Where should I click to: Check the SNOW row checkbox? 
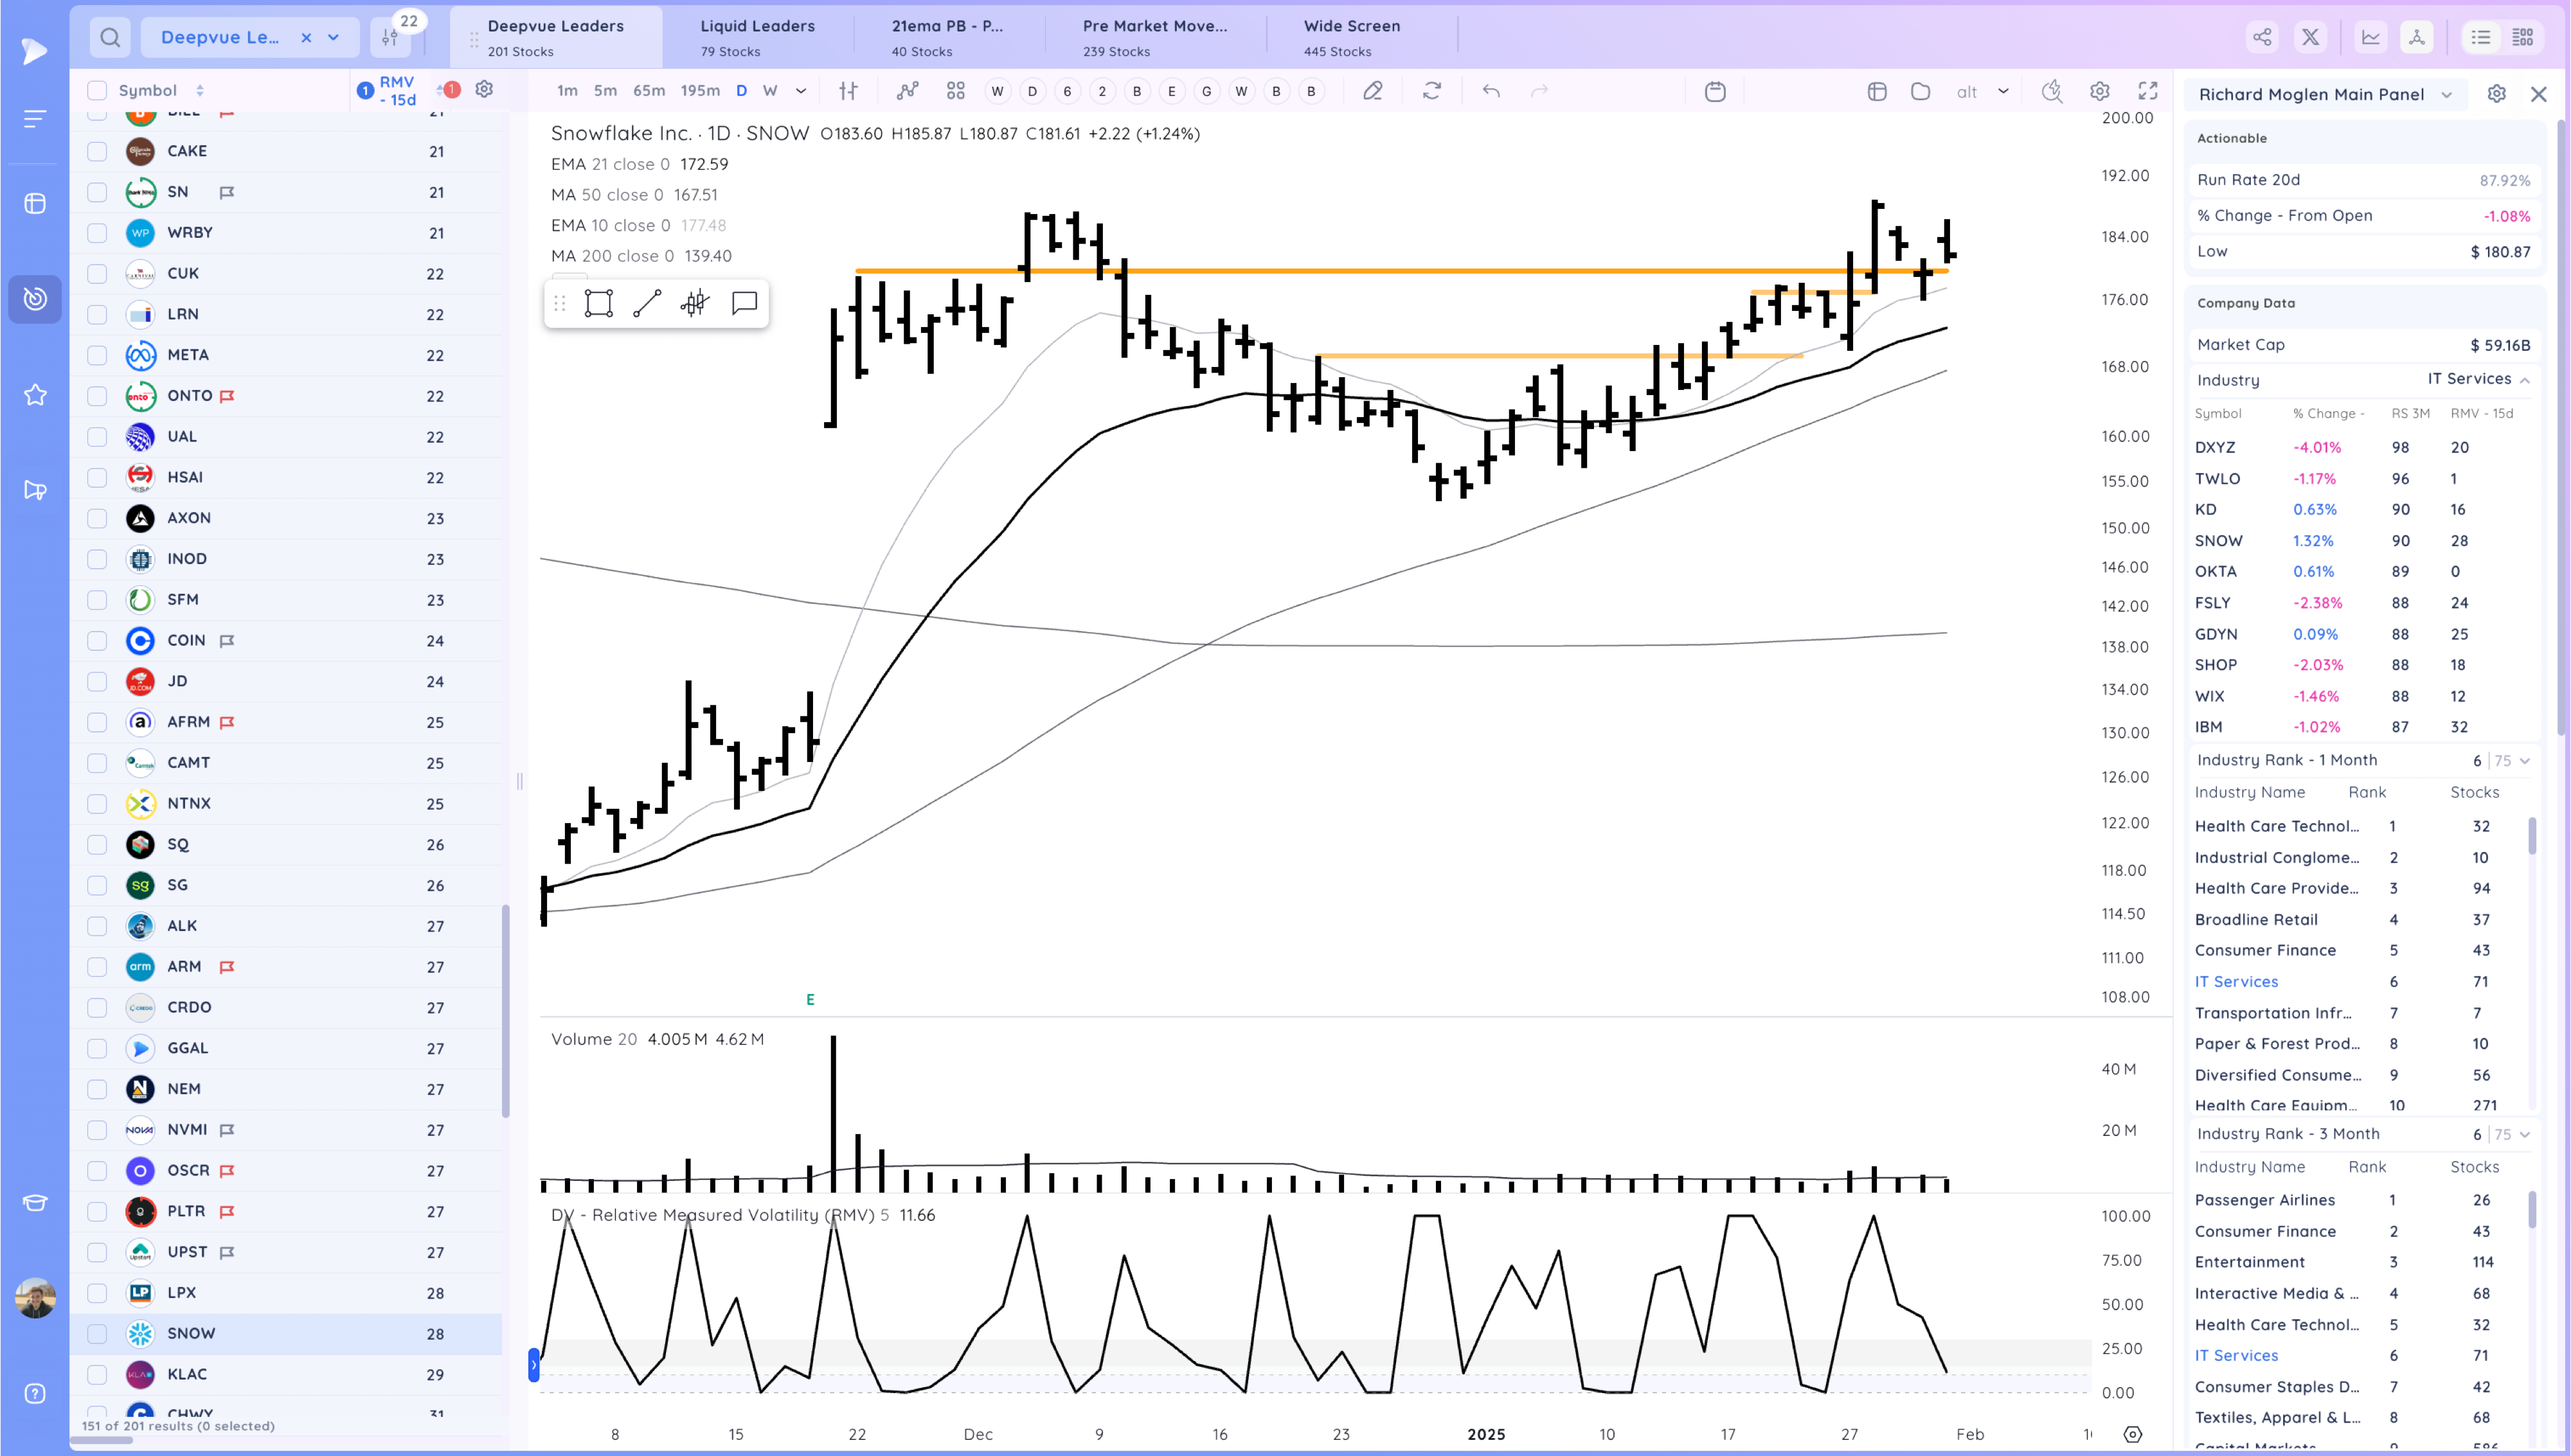97,1333
